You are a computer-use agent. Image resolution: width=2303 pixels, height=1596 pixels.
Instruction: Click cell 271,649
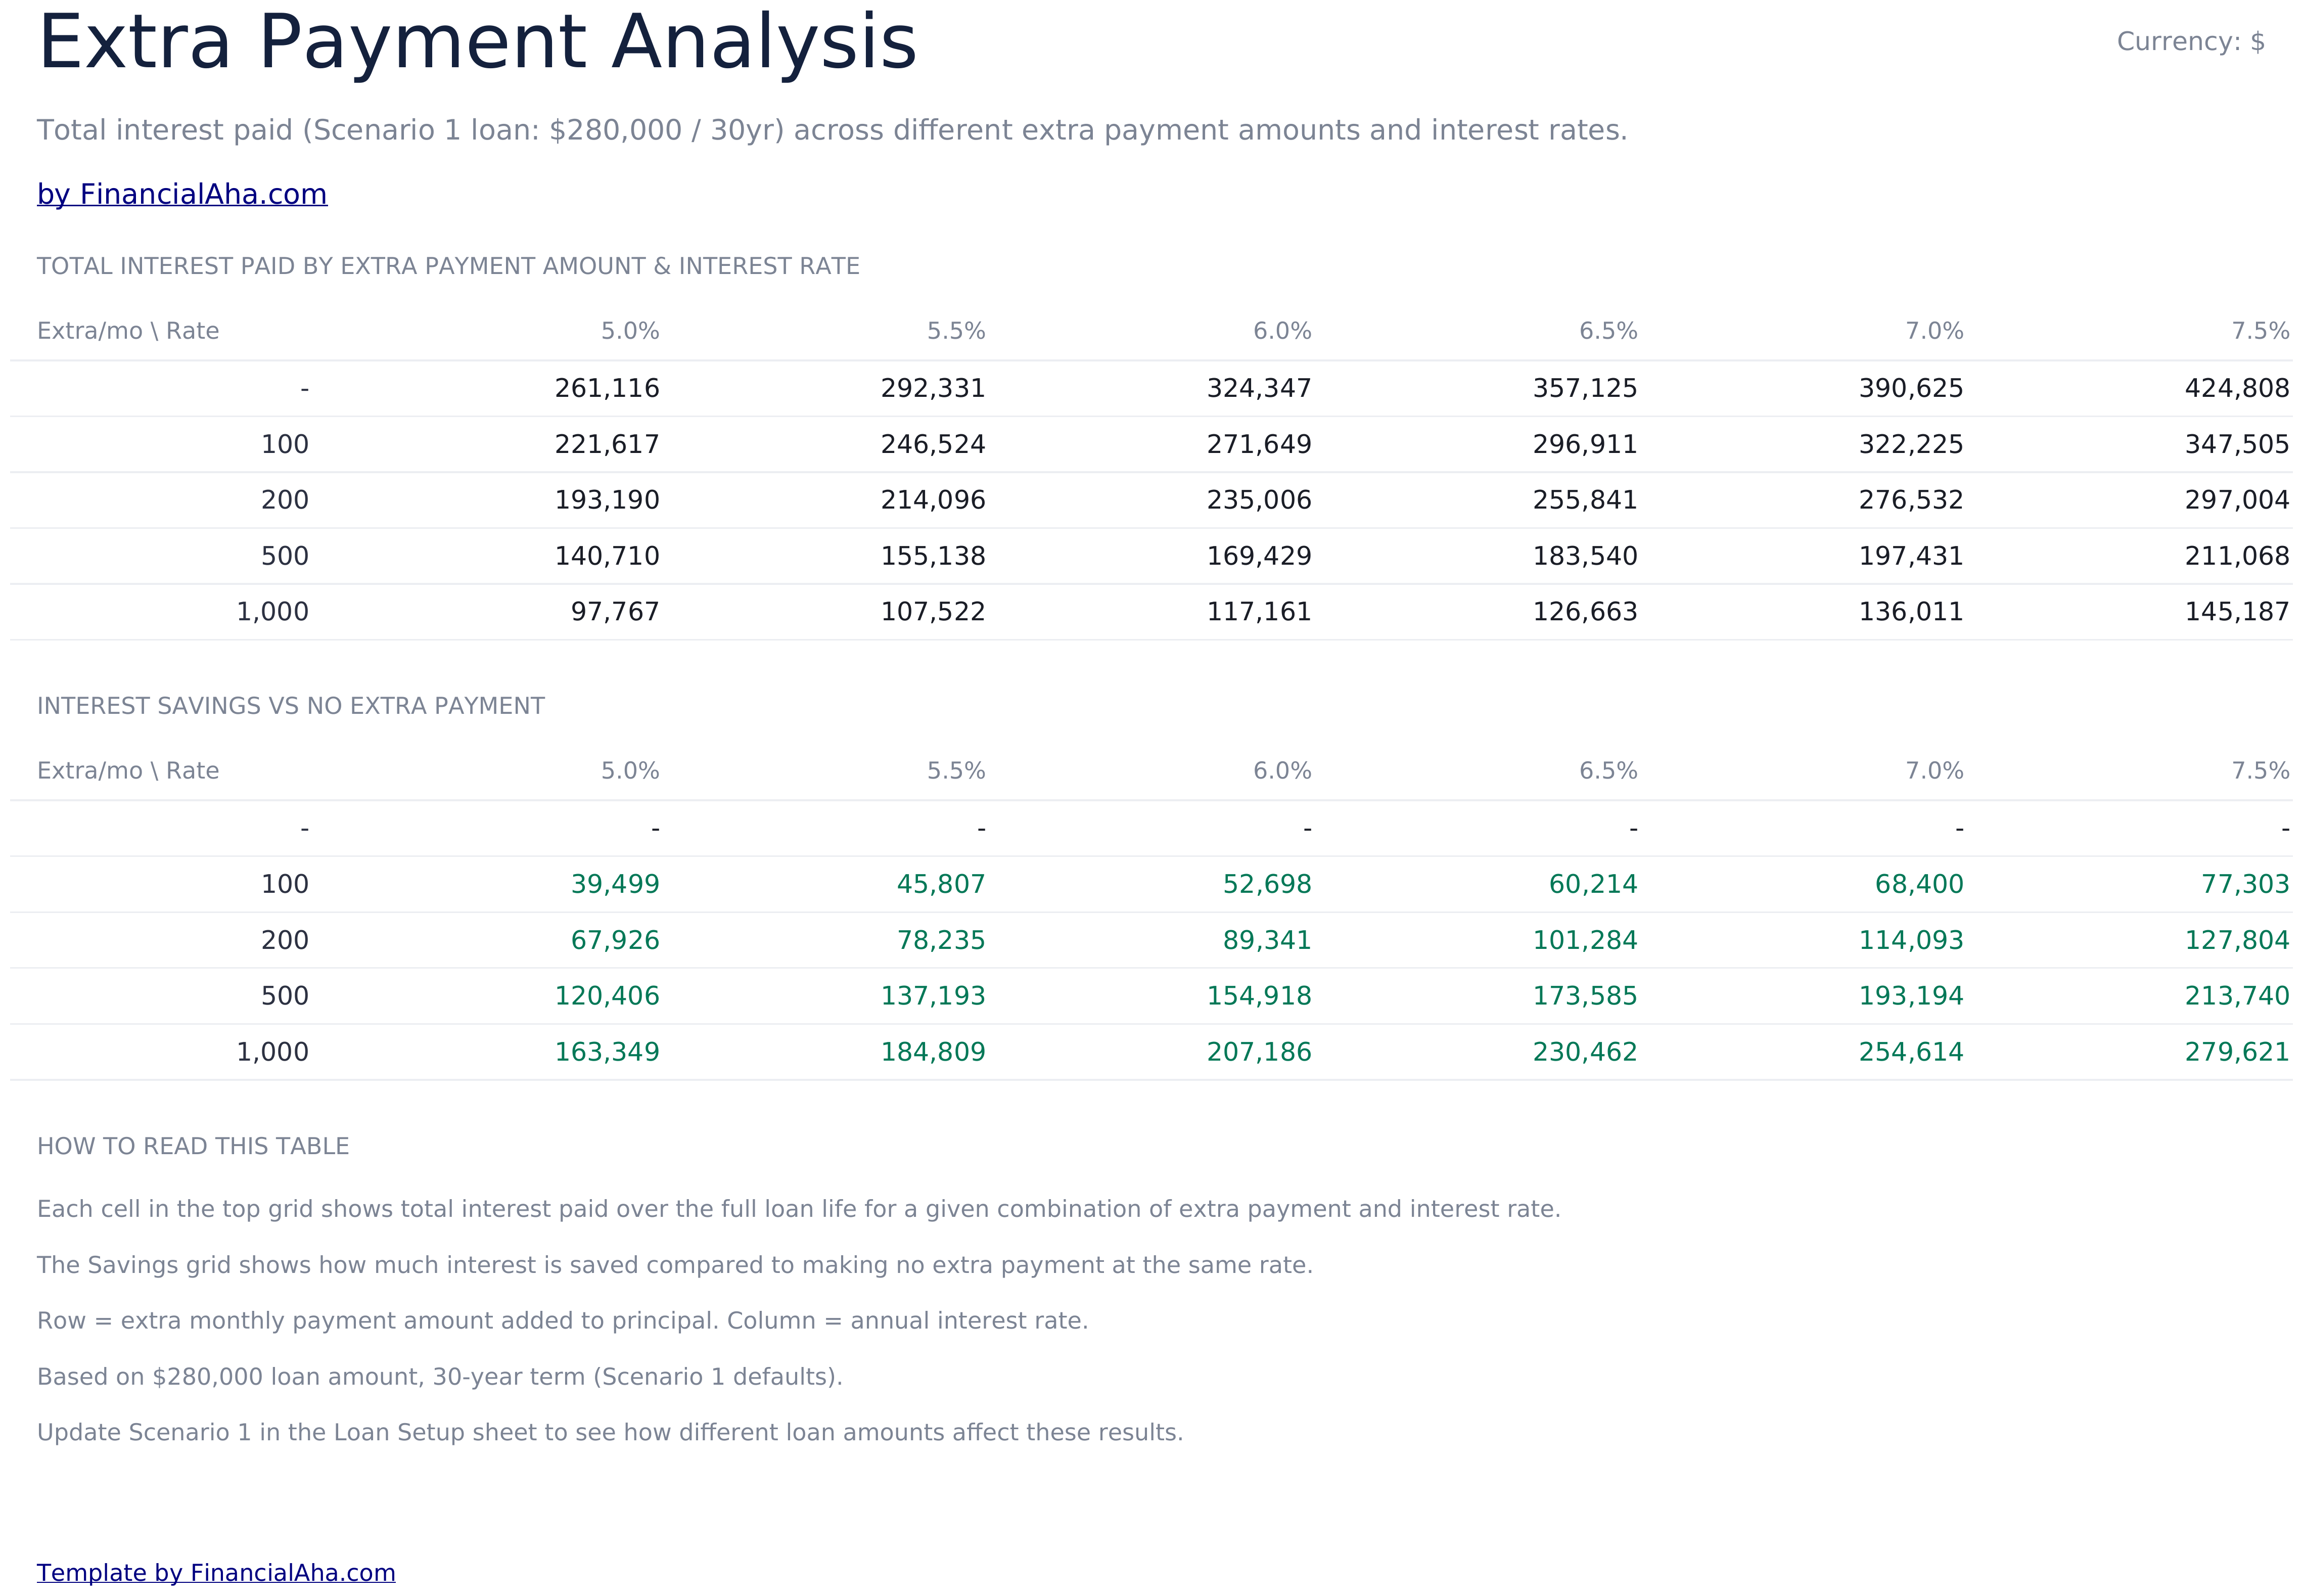(x=1259, y=444)
